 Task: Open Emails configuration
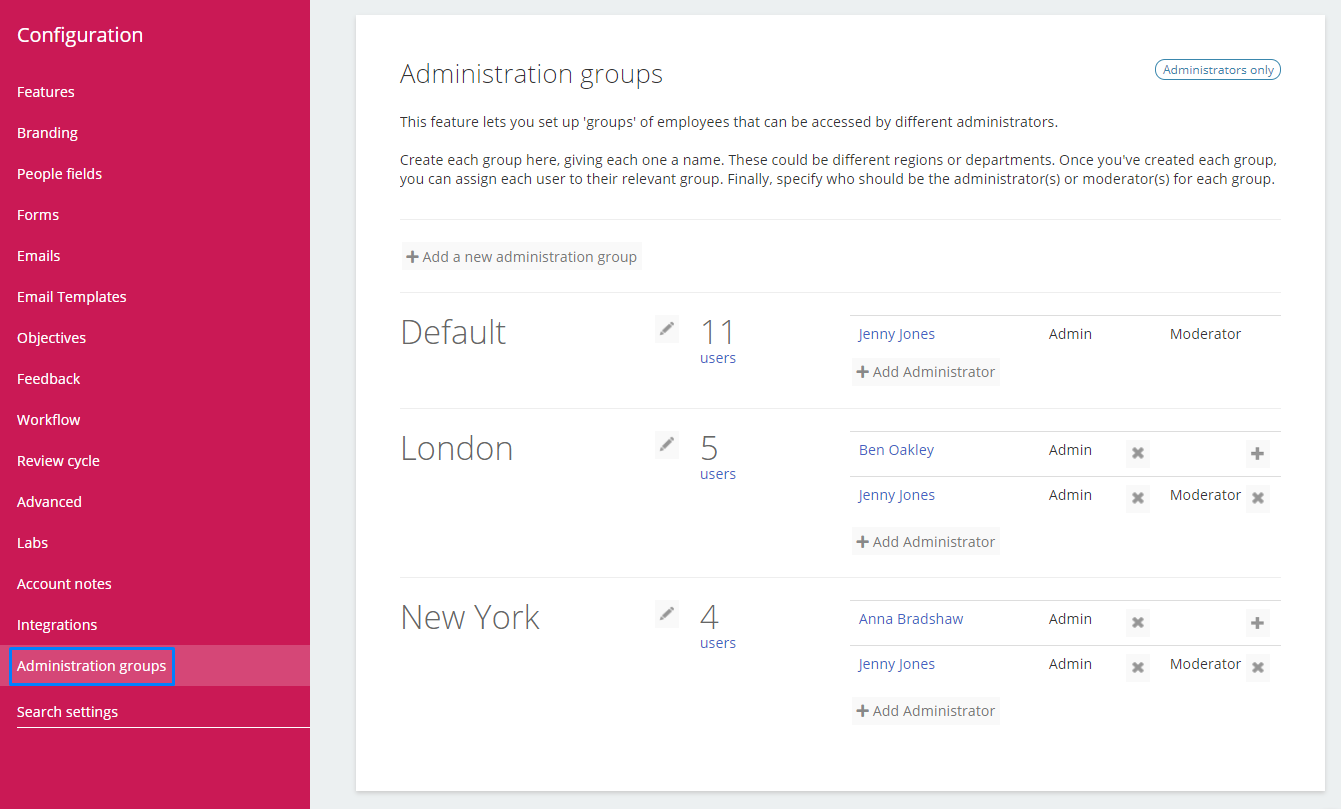tap(39, 256)
